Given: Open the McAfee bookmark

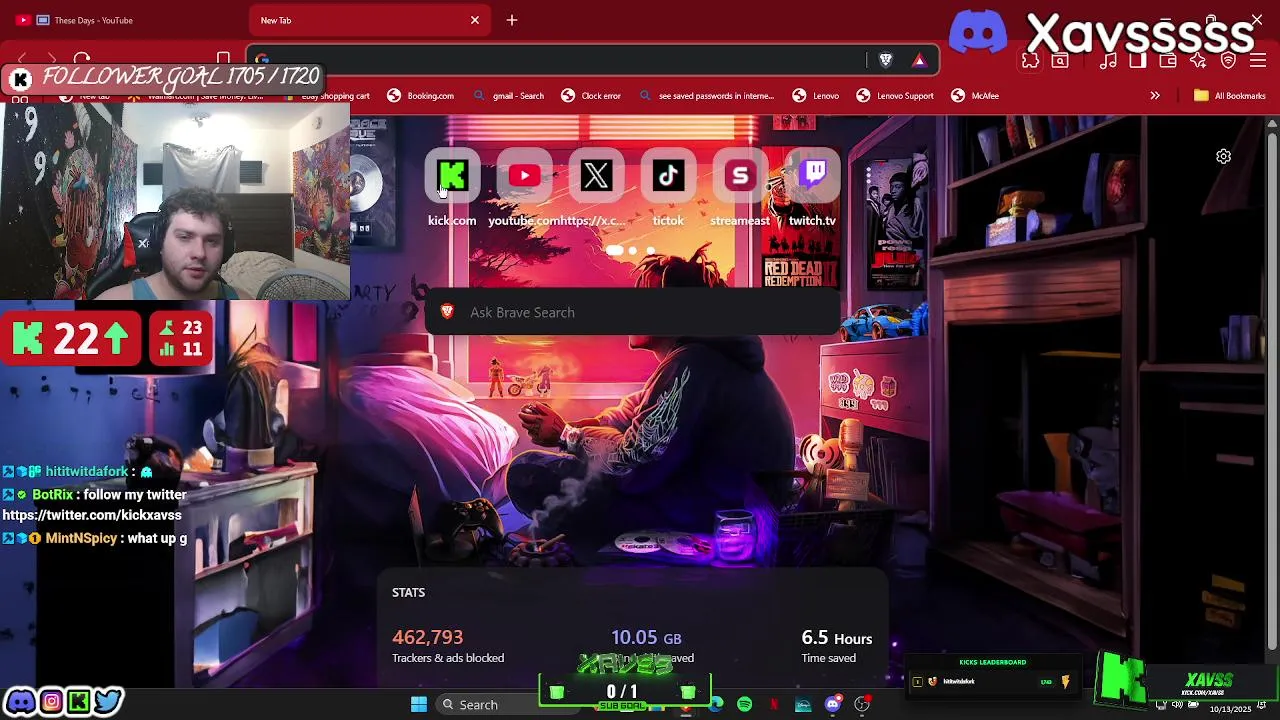Looking at the screenshot, I should point(975,96).
